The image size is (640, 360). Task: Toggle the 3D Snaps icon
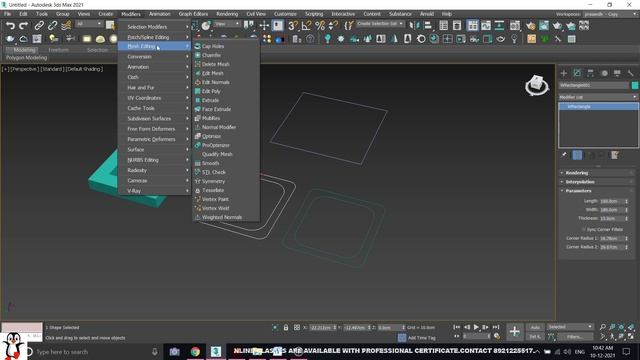293,26
